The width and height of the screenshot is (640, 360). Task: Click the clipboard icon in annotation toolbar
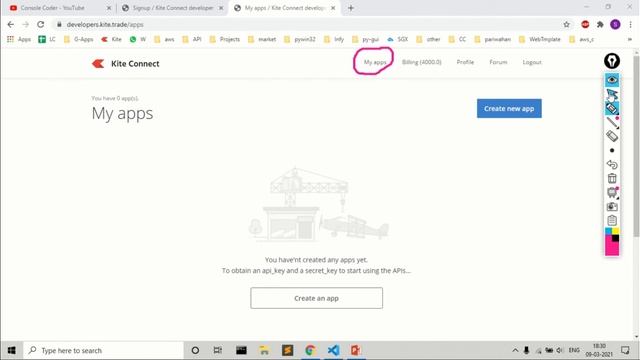[x=612, y=220]
